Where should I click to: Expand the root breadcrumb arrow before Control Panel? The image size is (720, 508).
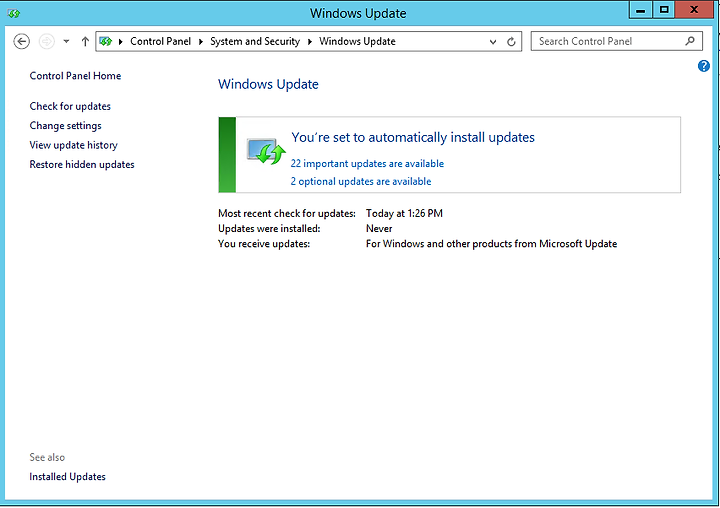pos(121,42)
